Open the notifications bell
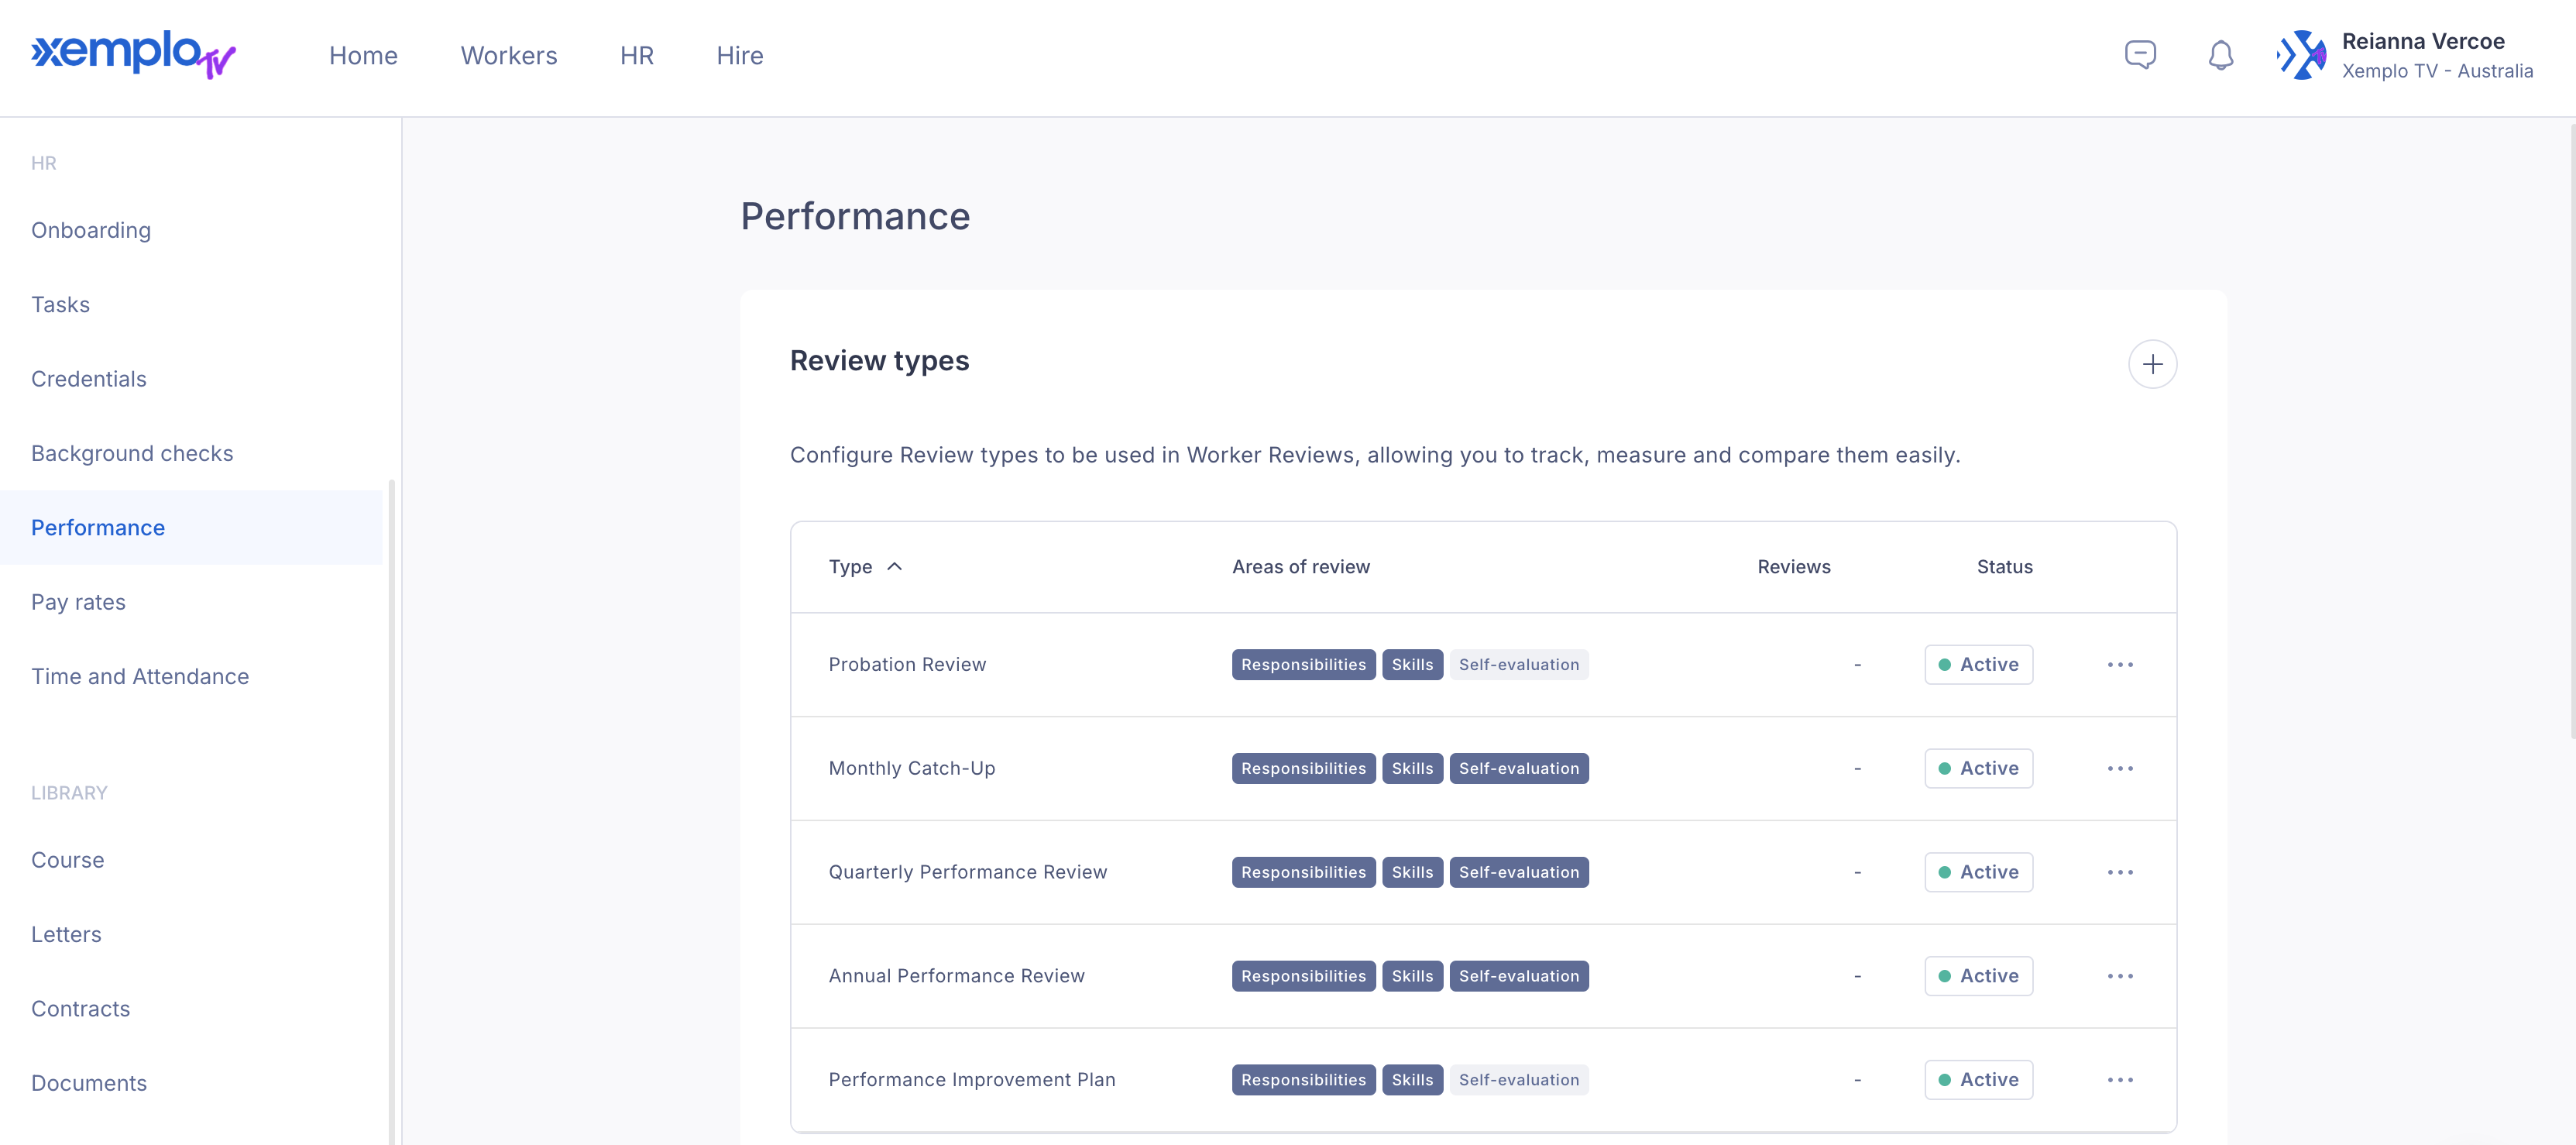Screen dimensions: 2576x1145 click(2220, 55)
